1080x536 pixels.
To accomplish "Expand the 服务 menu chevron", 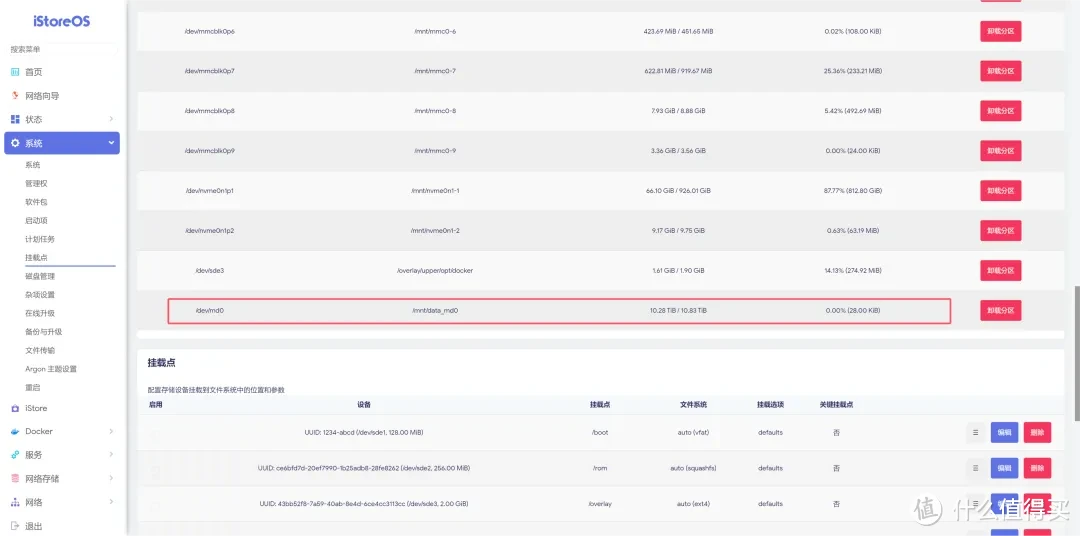I will tap(111, 455).
